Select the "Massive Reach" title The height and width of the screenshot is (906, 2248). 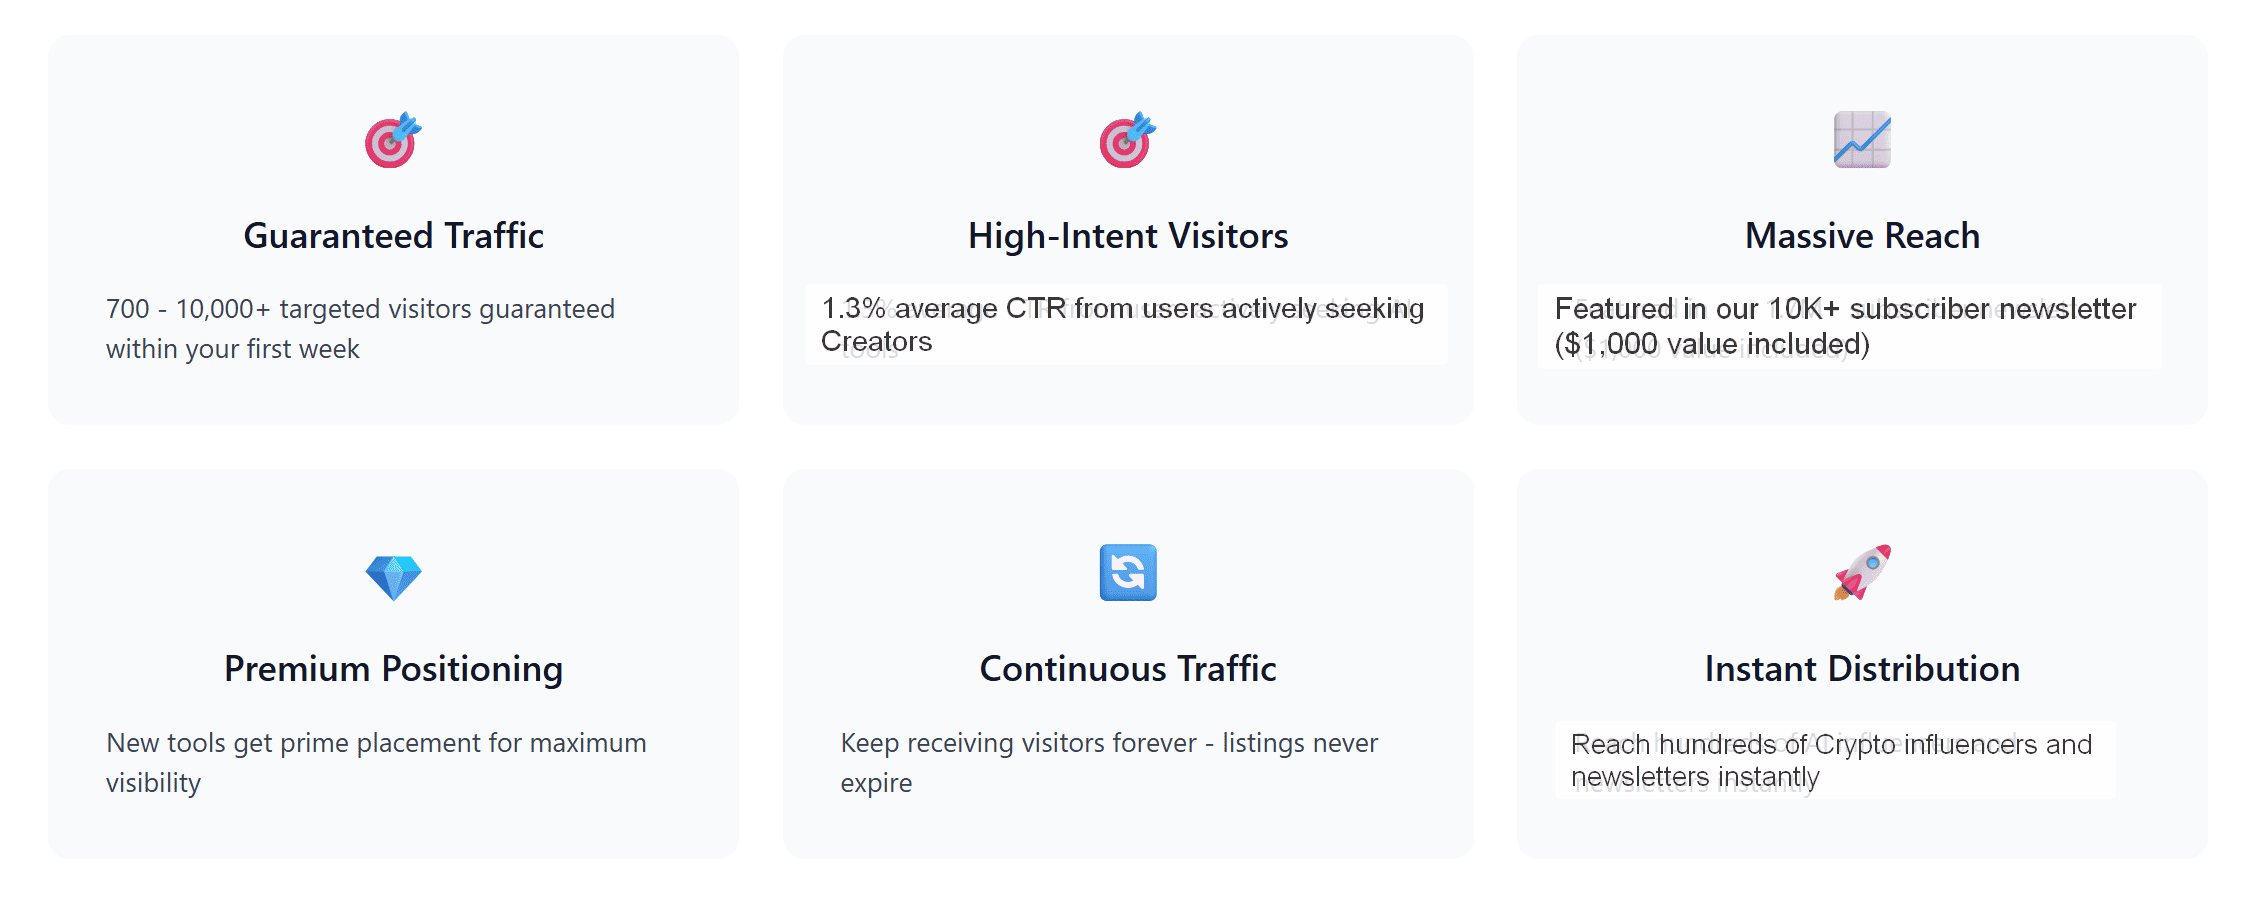coord(1861,236)
